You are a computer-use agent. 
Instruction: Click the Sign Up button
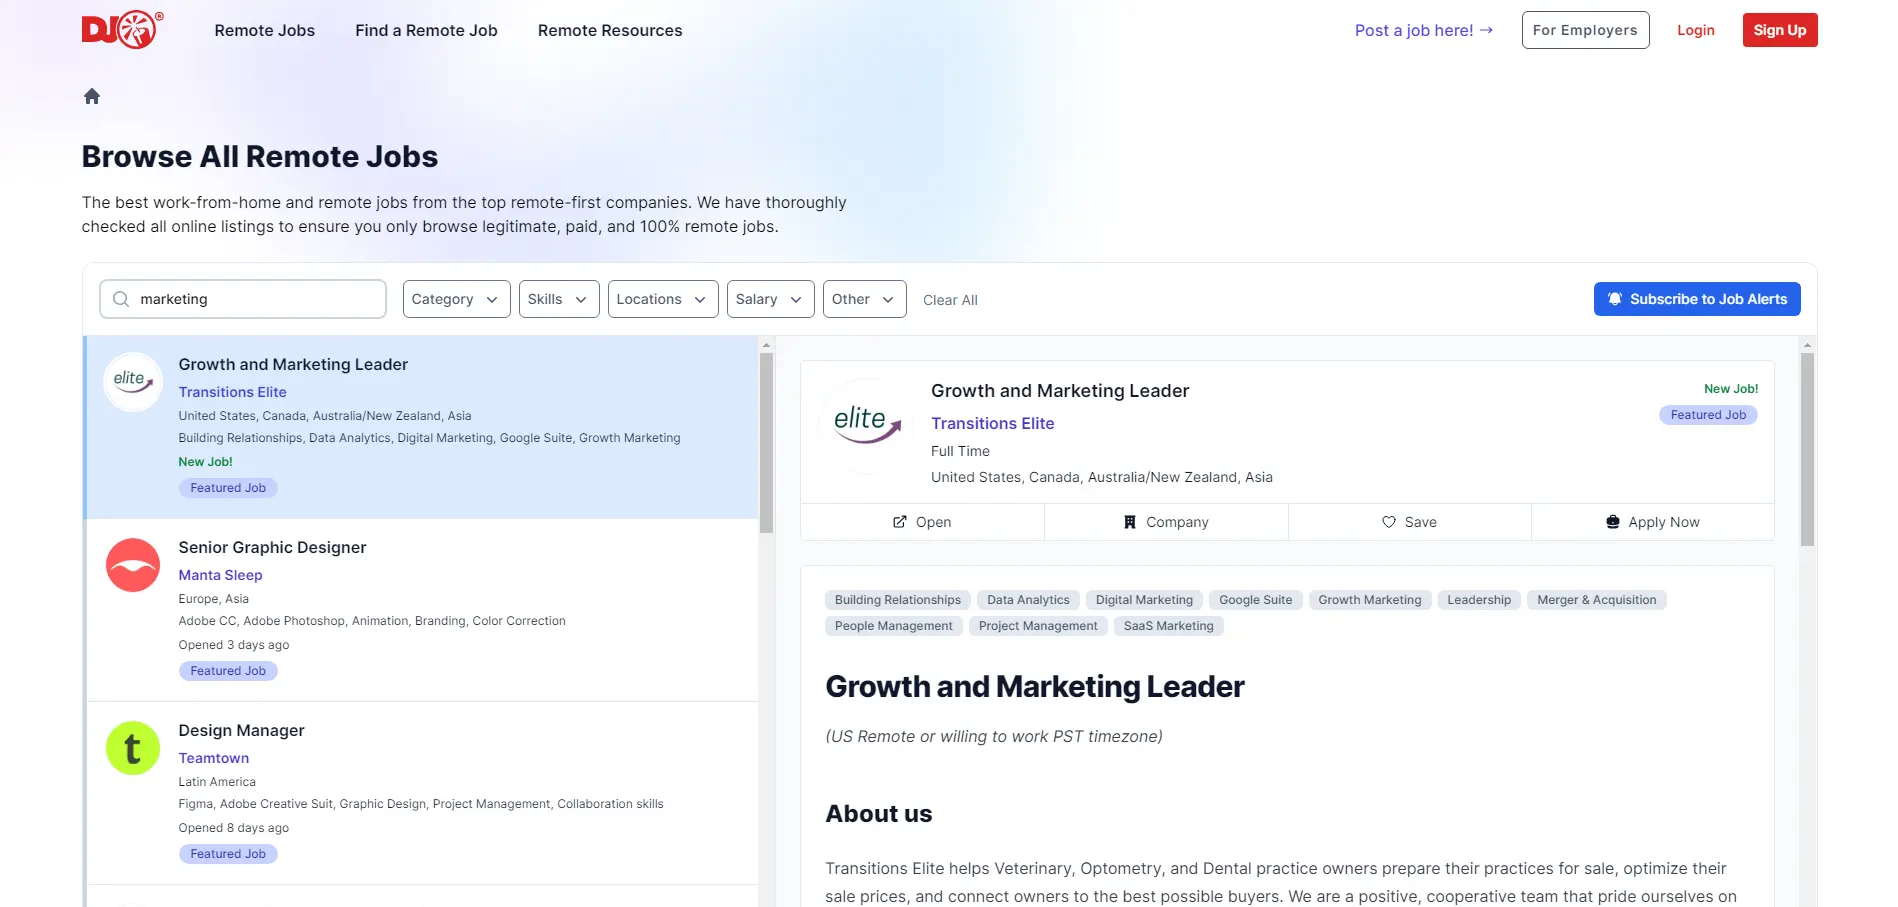[1780, 30]
